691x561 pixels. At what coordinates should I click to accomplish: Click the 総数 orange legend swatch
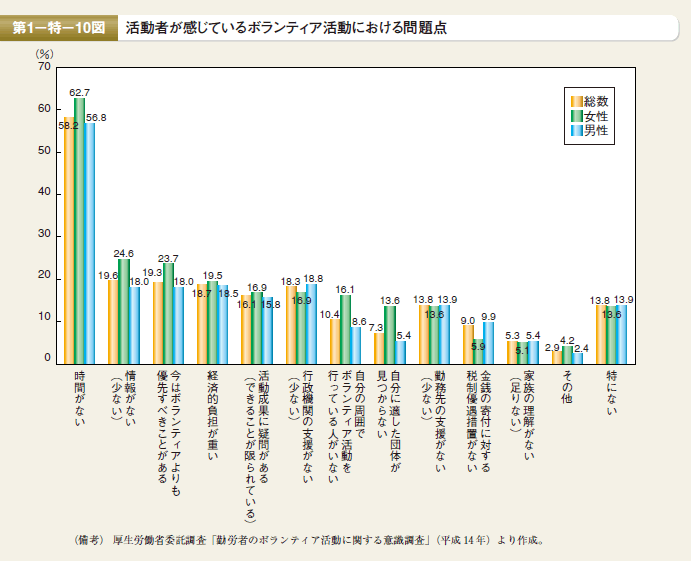pos(576,102)
